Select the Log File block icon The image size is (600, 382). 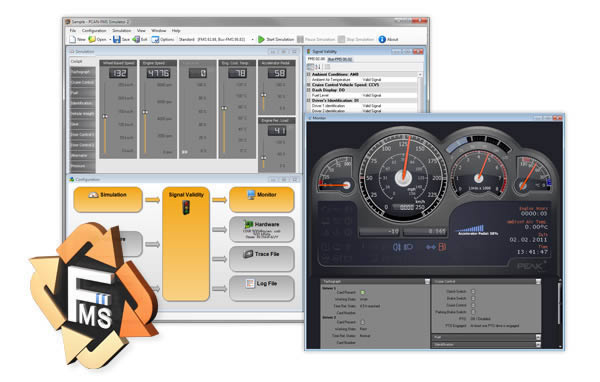pos(249,283)
